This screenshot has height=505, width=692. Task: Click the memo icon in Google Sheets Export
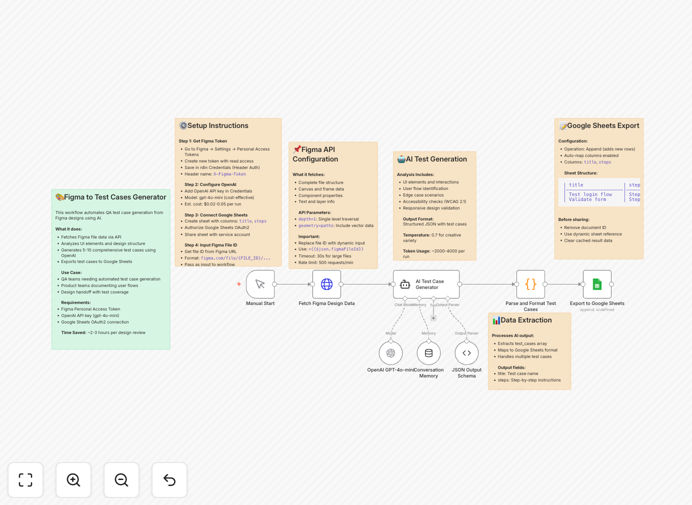coord(563,126)
